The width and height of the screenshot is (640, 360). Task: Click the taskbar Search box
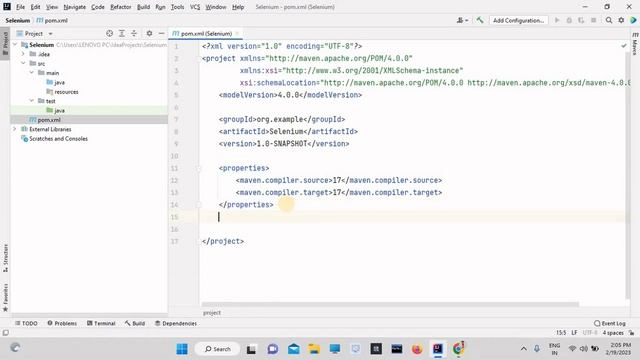[x=217, y=349]
